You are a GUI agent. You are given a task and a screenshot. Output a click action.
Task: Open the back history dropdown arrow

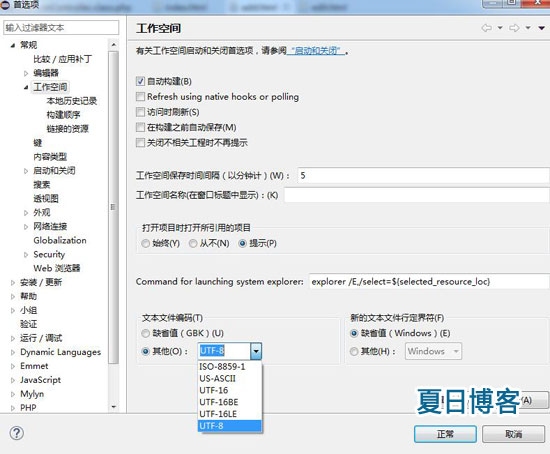pos(500,28)
